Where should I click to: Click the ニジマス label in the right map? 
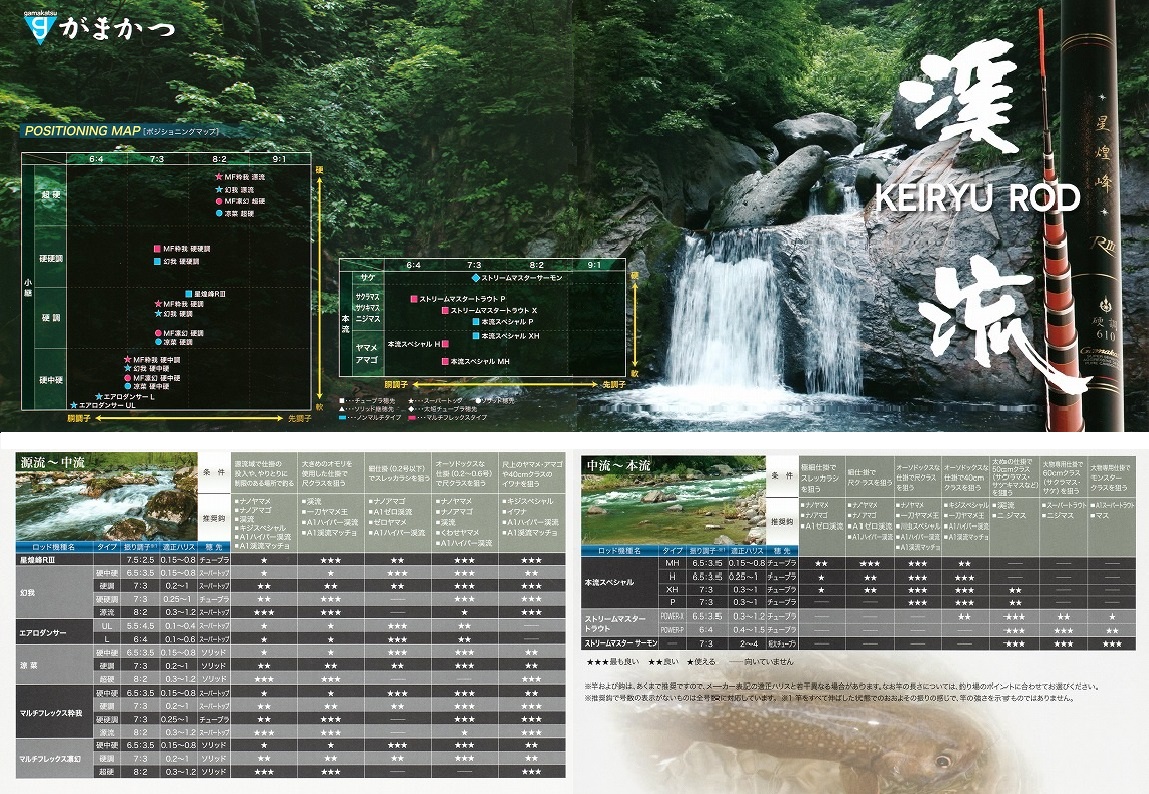coord(368,319)
